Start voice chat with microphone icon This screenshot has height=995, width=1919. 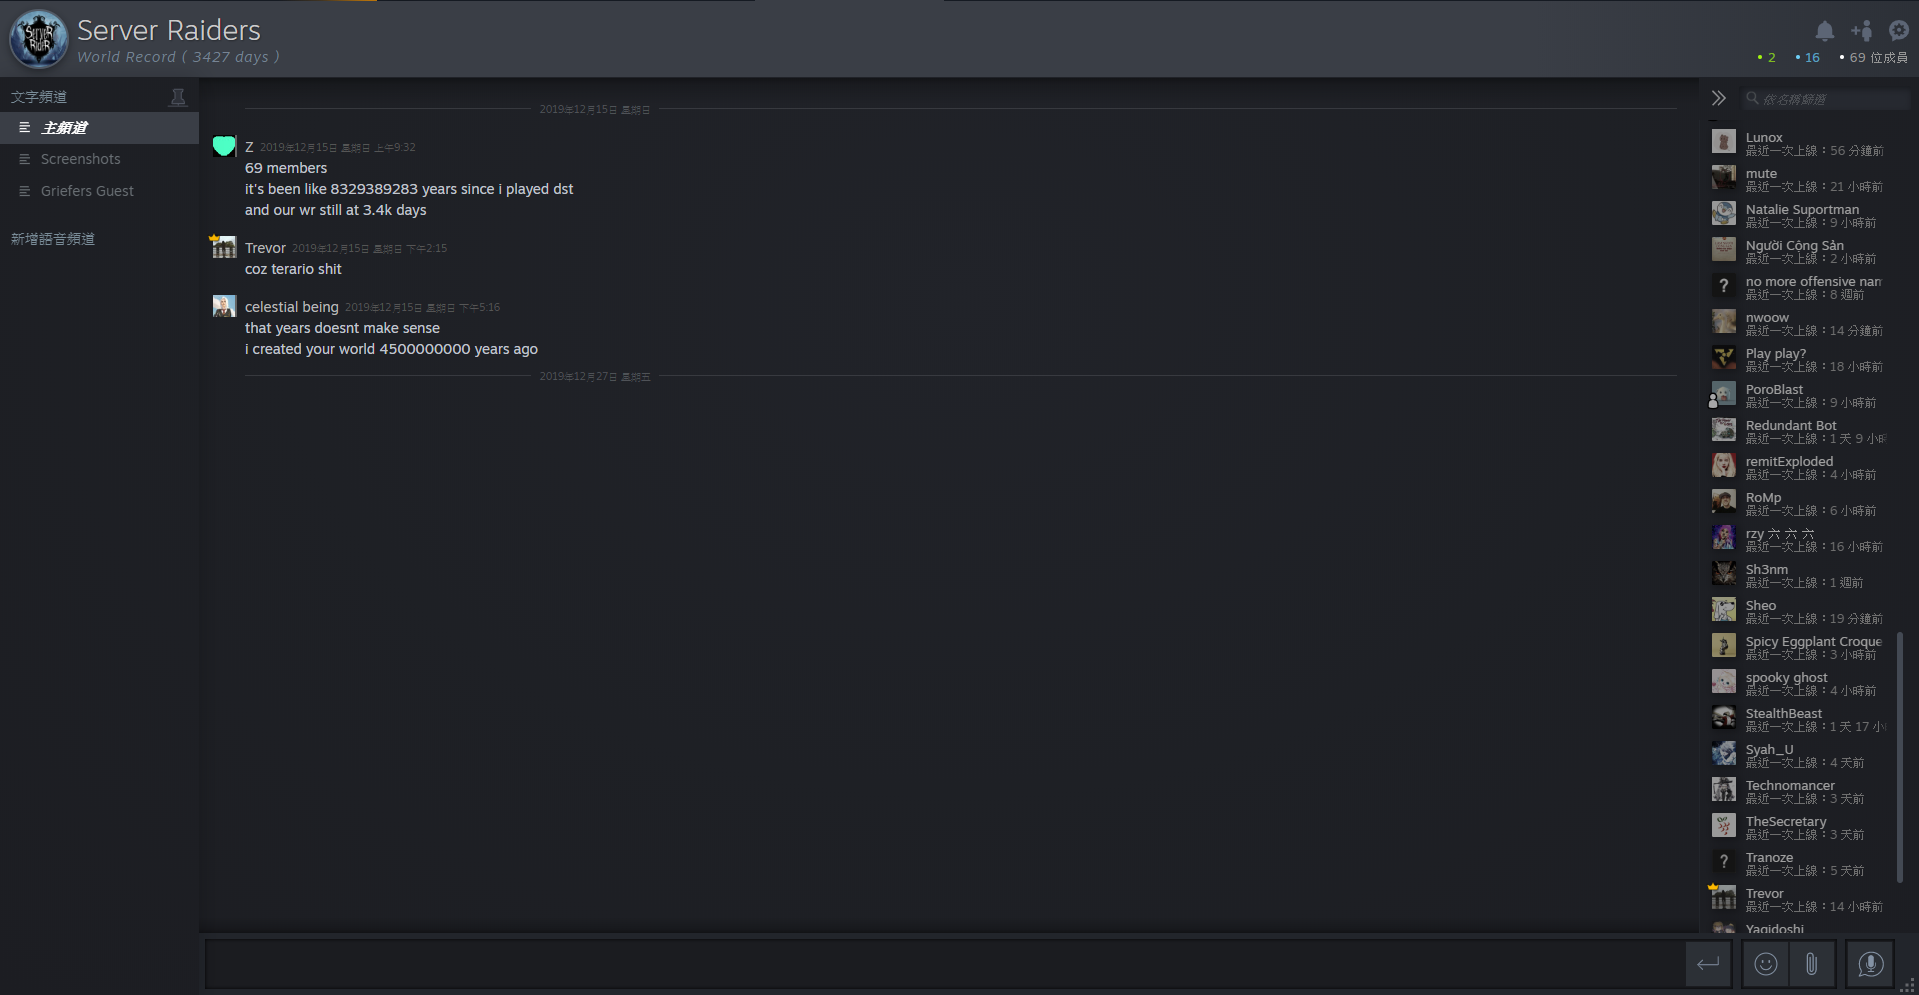tap(1870, 964)
